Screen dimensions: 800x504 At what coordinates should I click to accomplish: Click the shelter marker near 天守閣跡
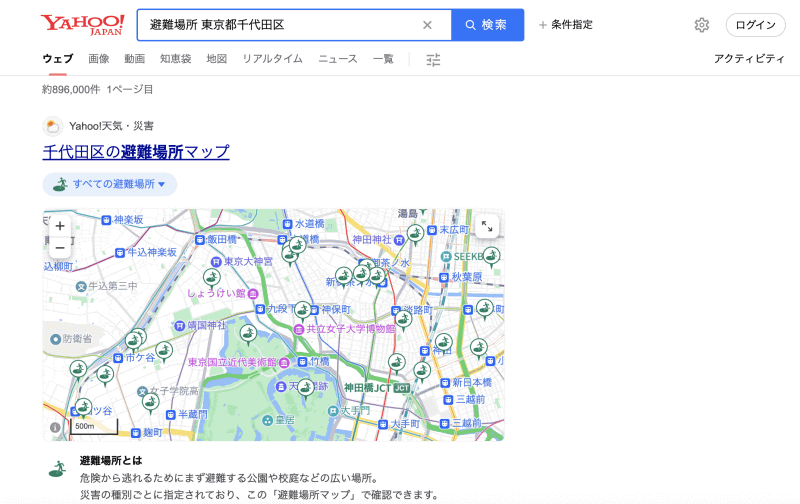coord(305,388)
